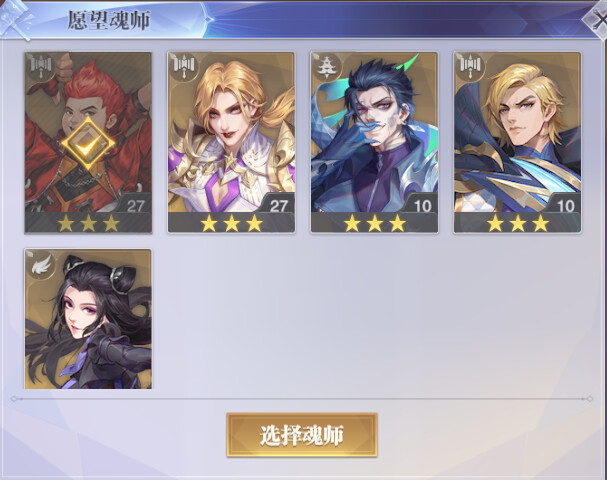Select the long blonde-haired woman card
Viewport: 607px width, 480px height.
point(231,143)
